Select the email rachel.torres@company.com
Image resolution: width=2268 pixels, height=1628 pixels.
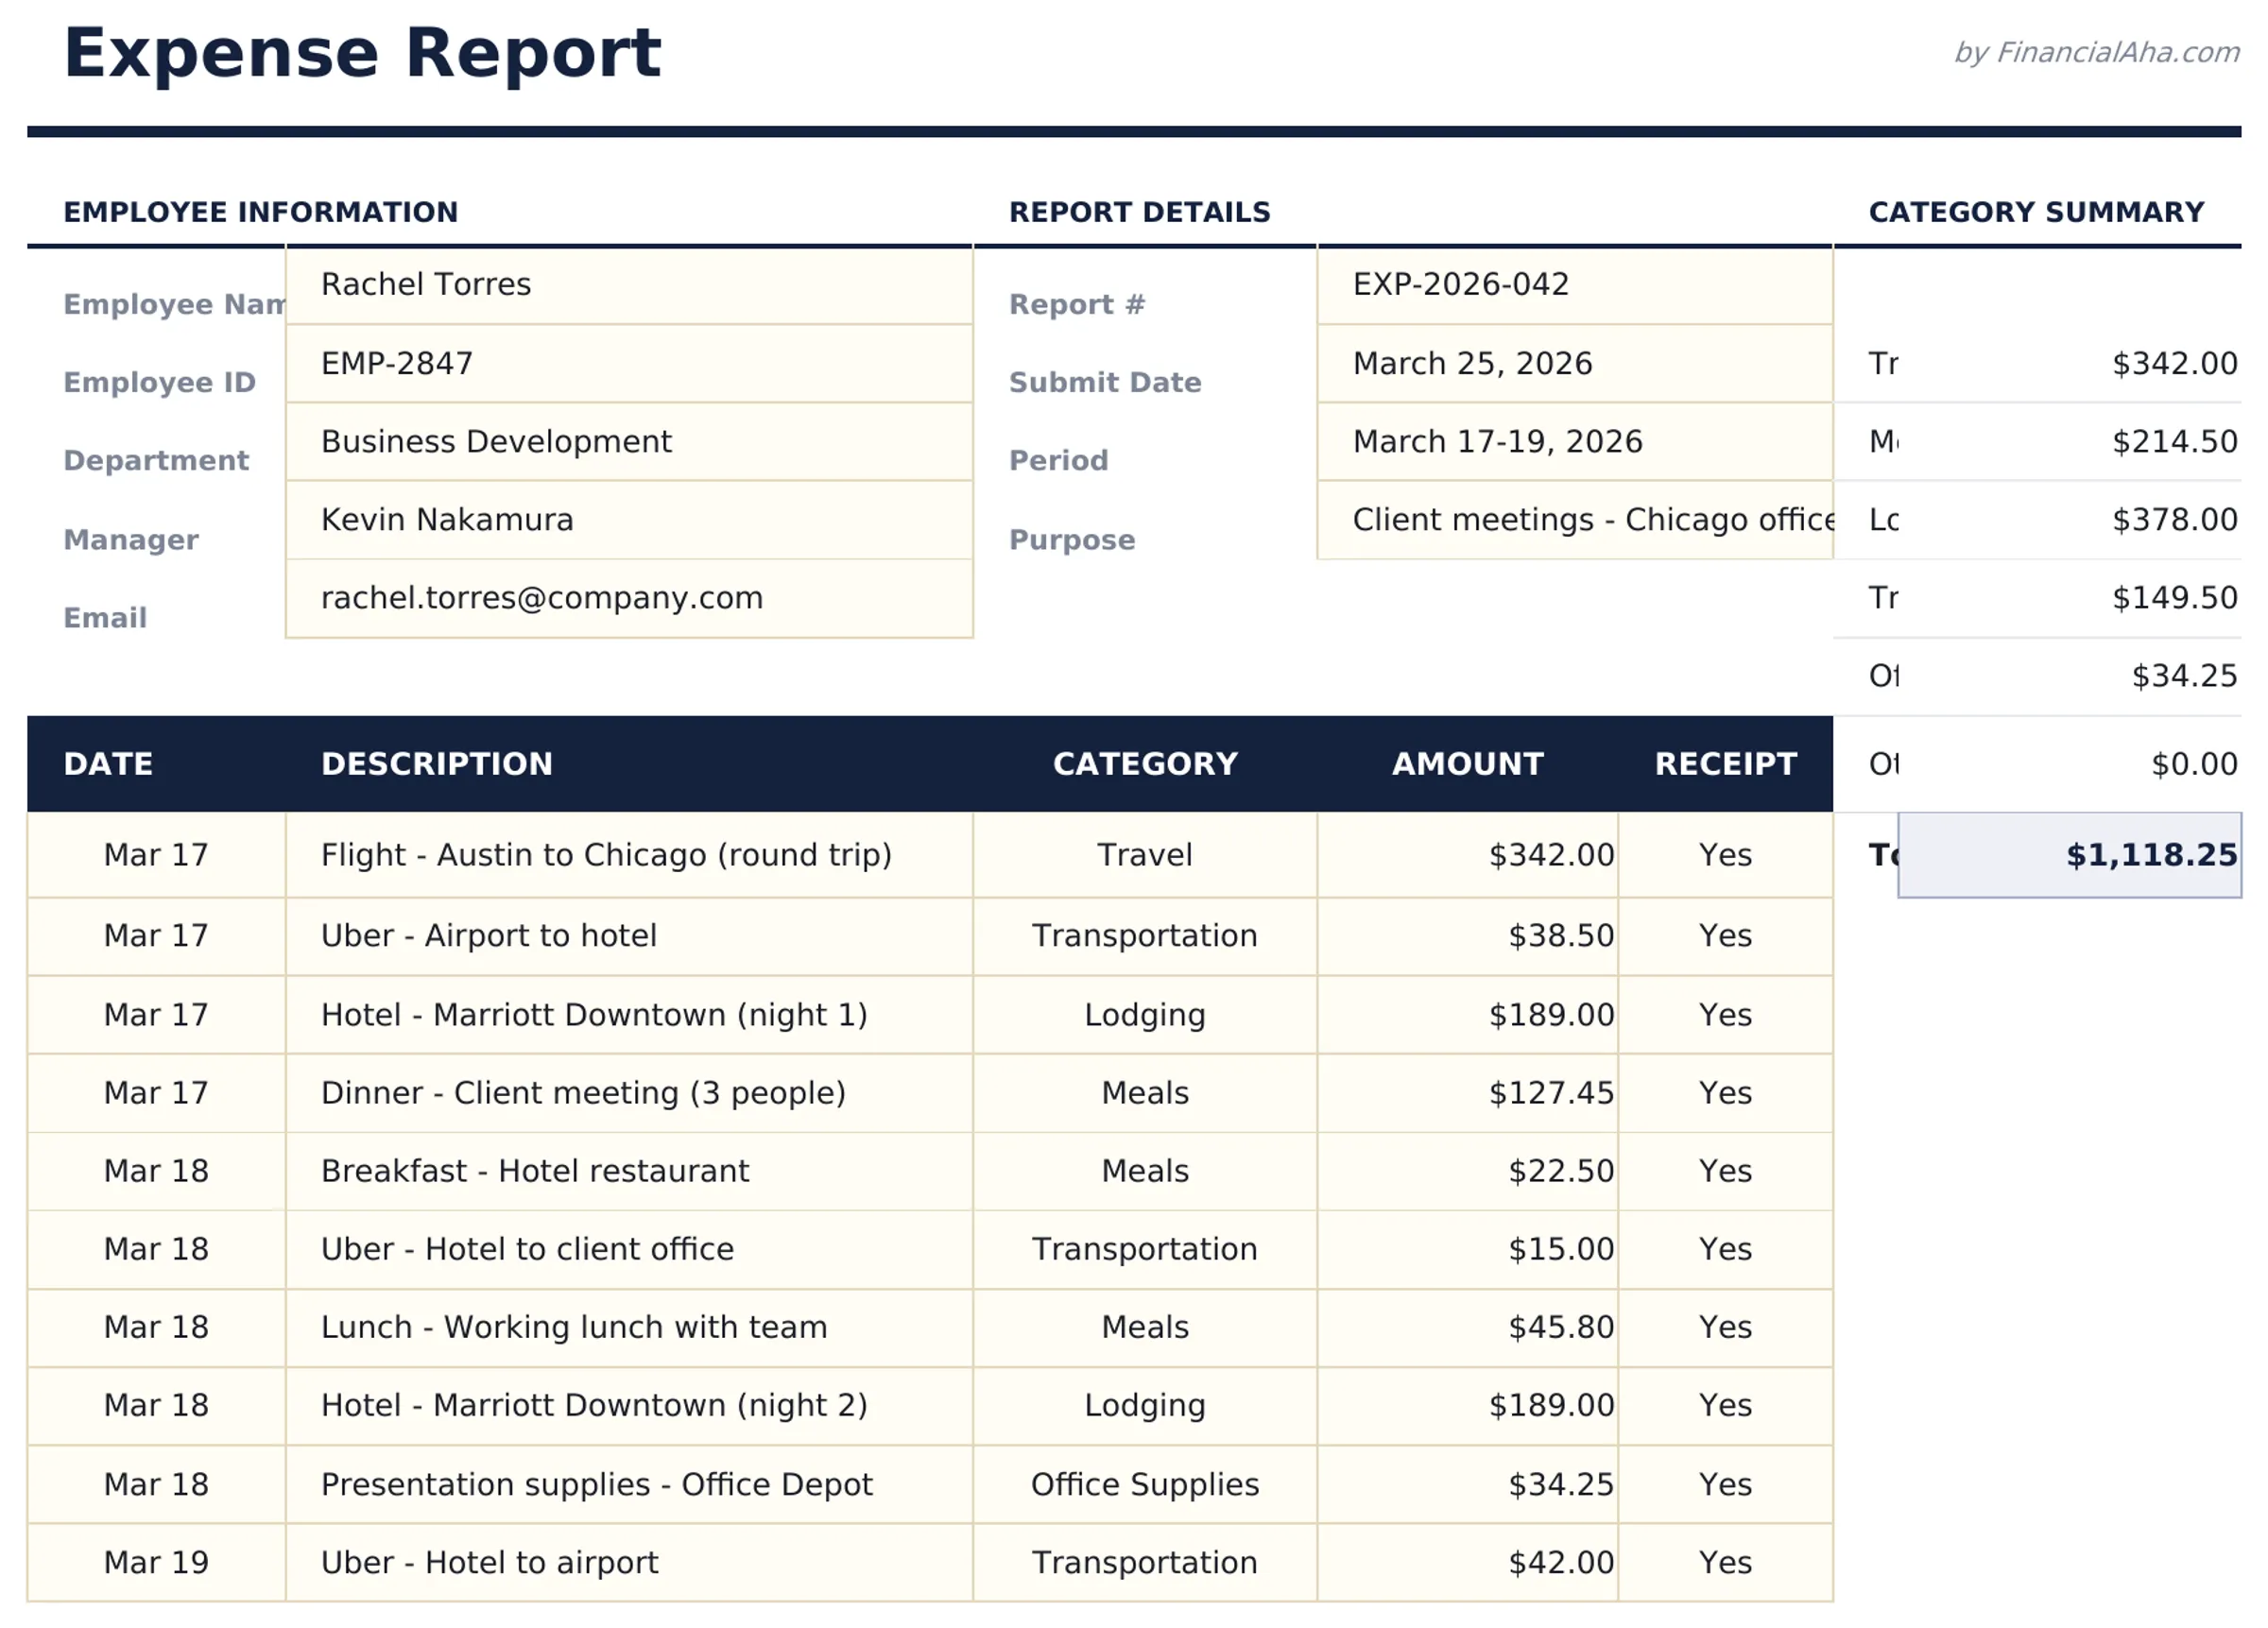point(628,598)
